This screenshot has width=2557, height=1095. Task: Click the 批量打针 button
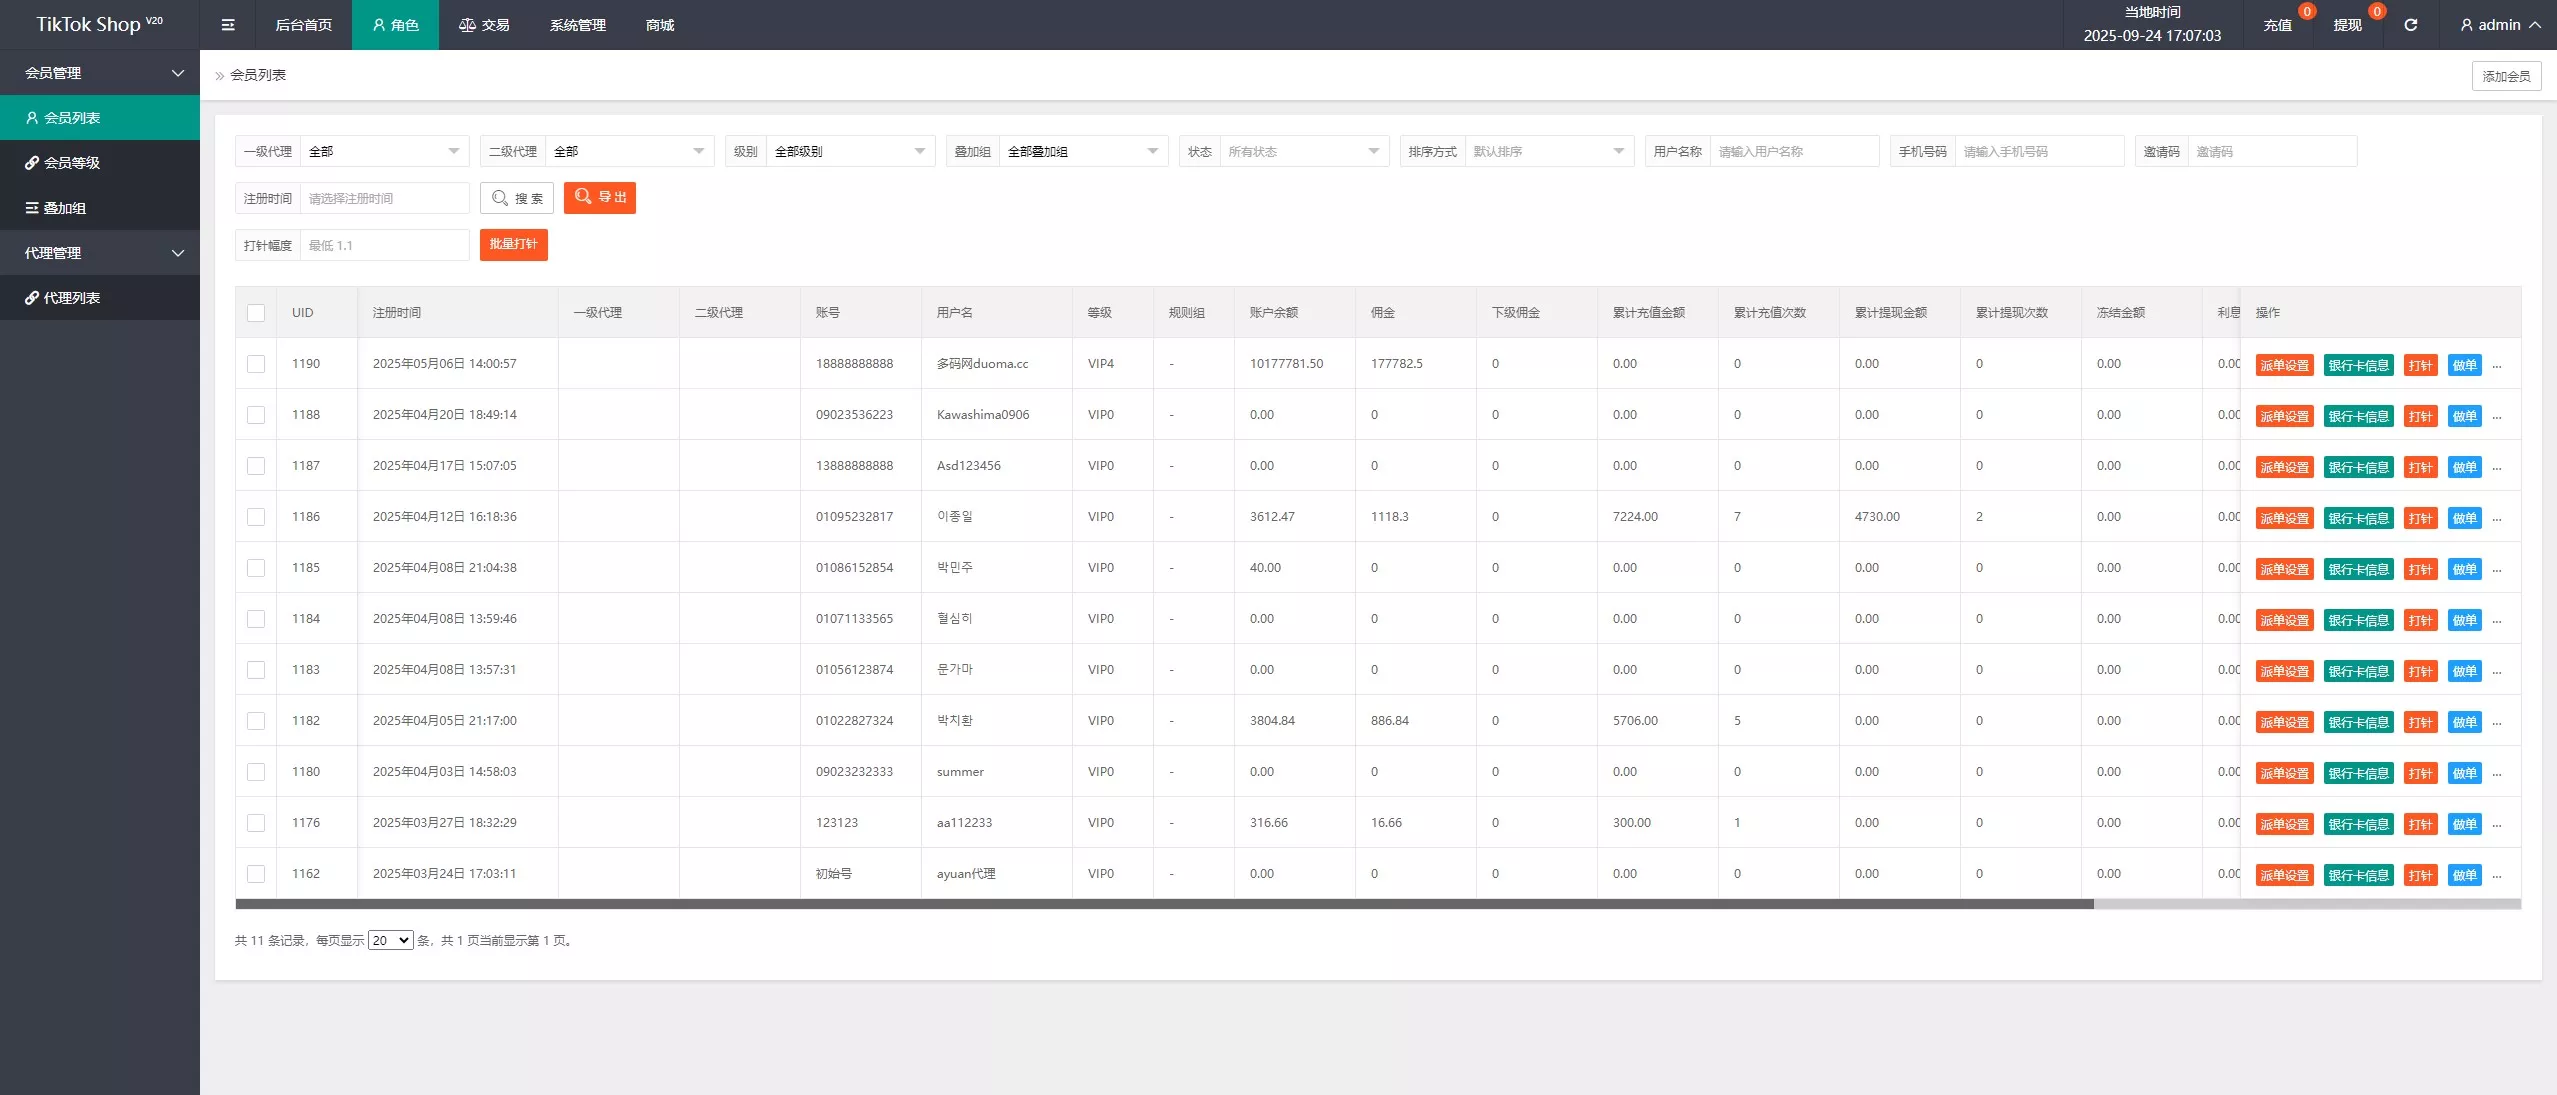[513, 245]
